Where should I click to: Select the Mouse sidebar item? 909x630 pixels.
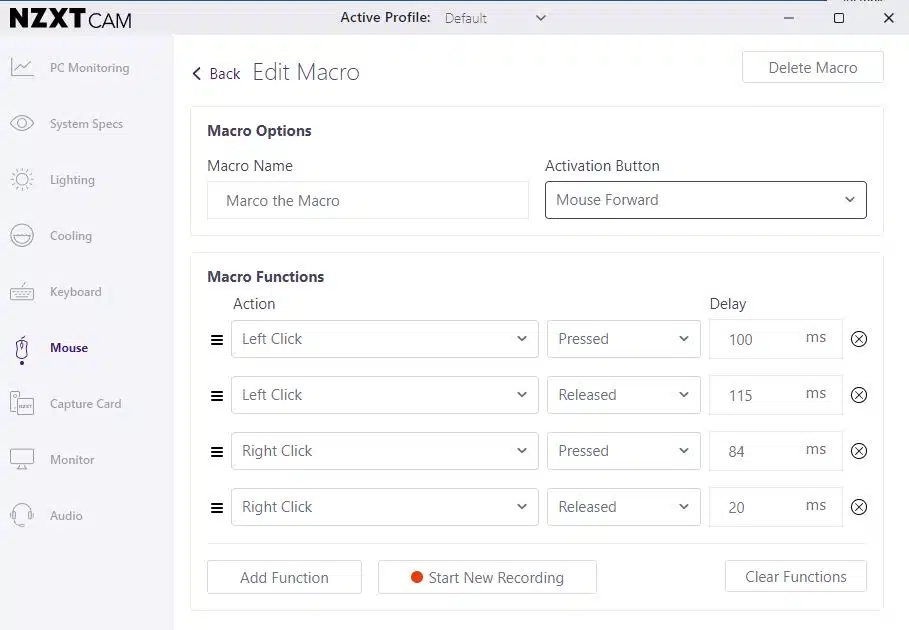tap(69, 348)
